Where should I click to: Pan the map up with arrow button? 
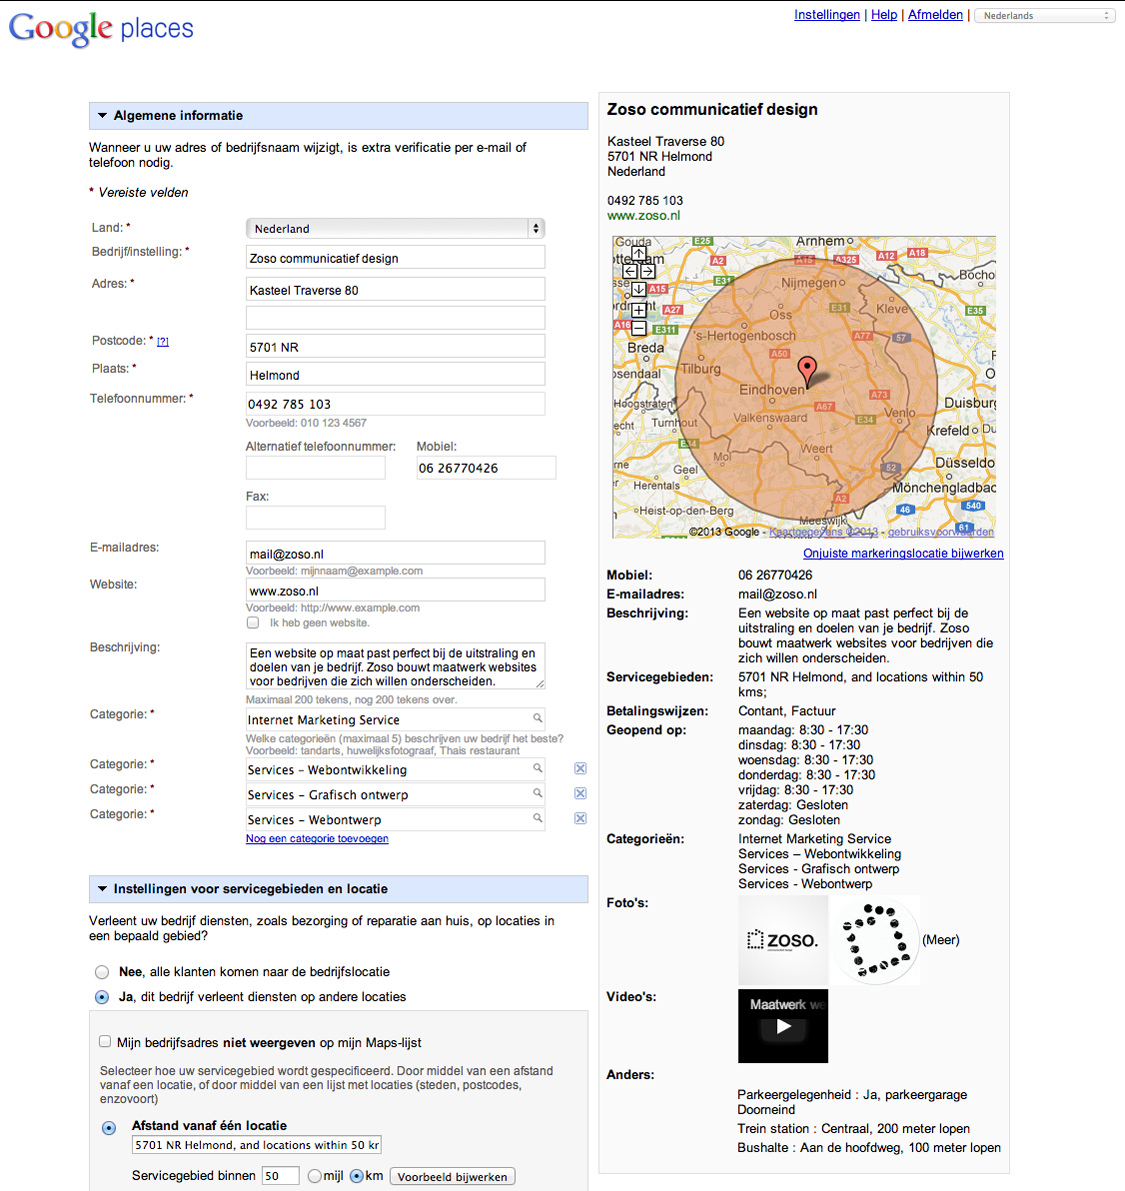pyautogui.click(x=638, y=254)
